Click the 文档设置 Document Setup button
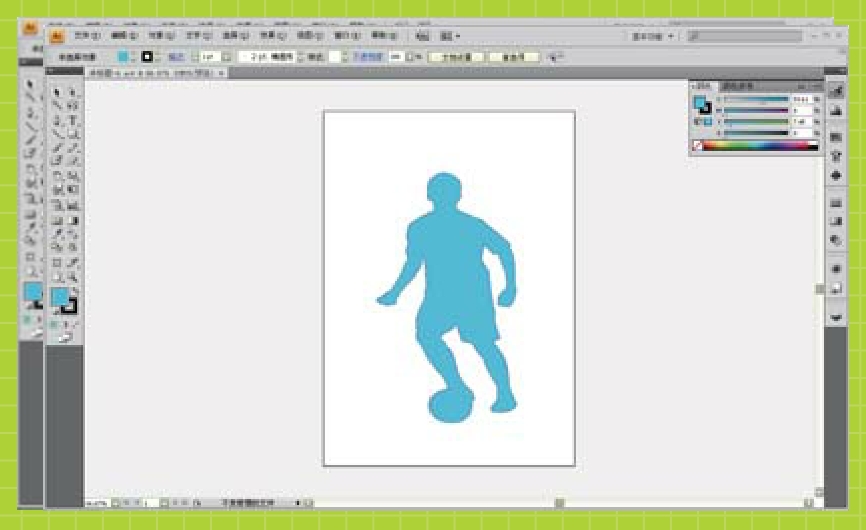 (457, 57)
